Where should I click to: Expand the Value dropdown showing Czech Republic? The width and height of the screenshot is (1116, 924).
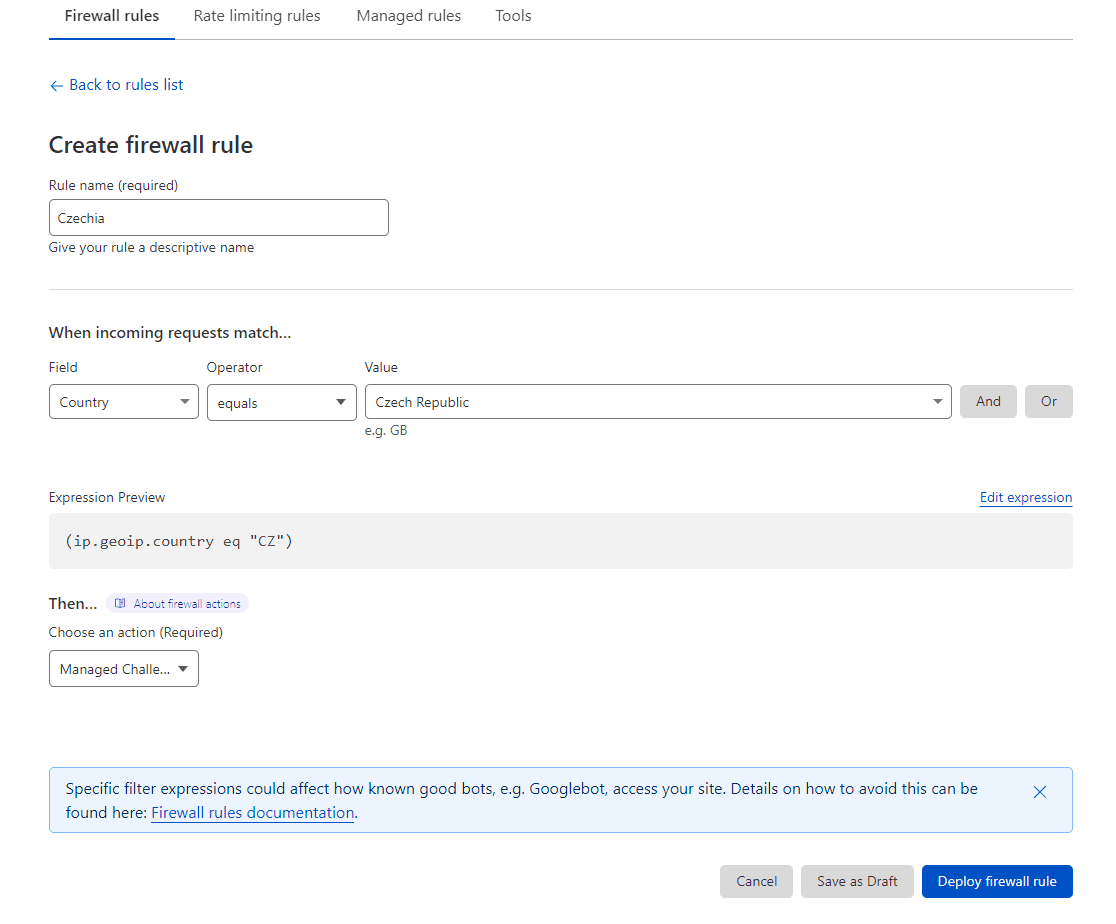[657, 402]
